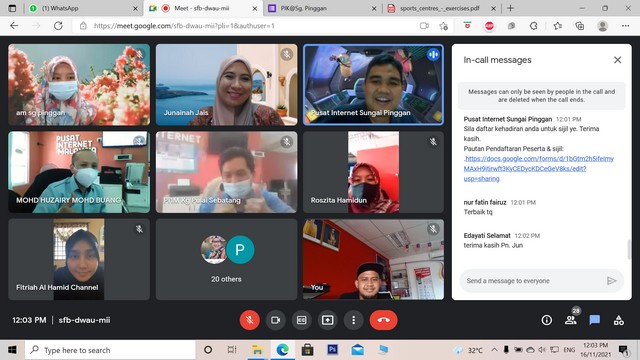Image resolution: width=640 pixels, height=360 pixels.
Task: Open the Activities shapes icon
Action: click(x=619, y=320)
